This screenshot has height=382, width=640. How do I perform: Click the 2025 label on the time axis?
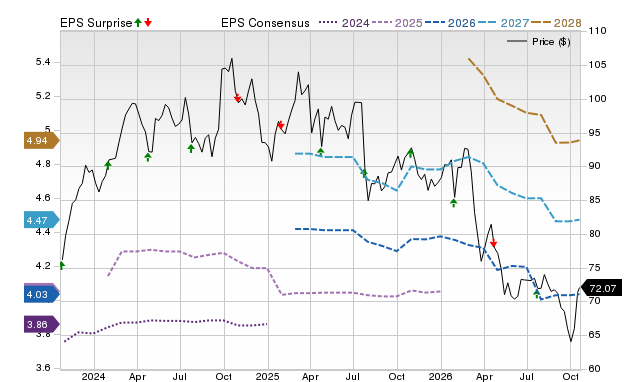[x=267, y=376]
